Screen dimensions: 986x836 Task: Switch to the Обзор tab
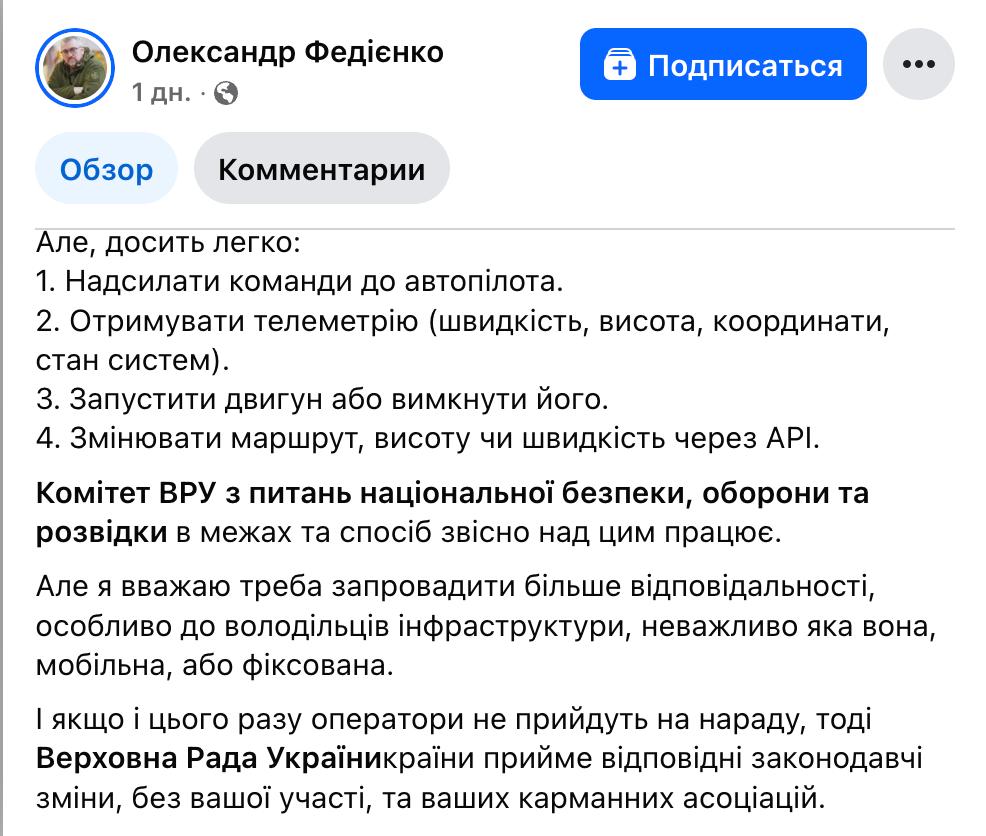pyautogui.click(x=106, y=169)
